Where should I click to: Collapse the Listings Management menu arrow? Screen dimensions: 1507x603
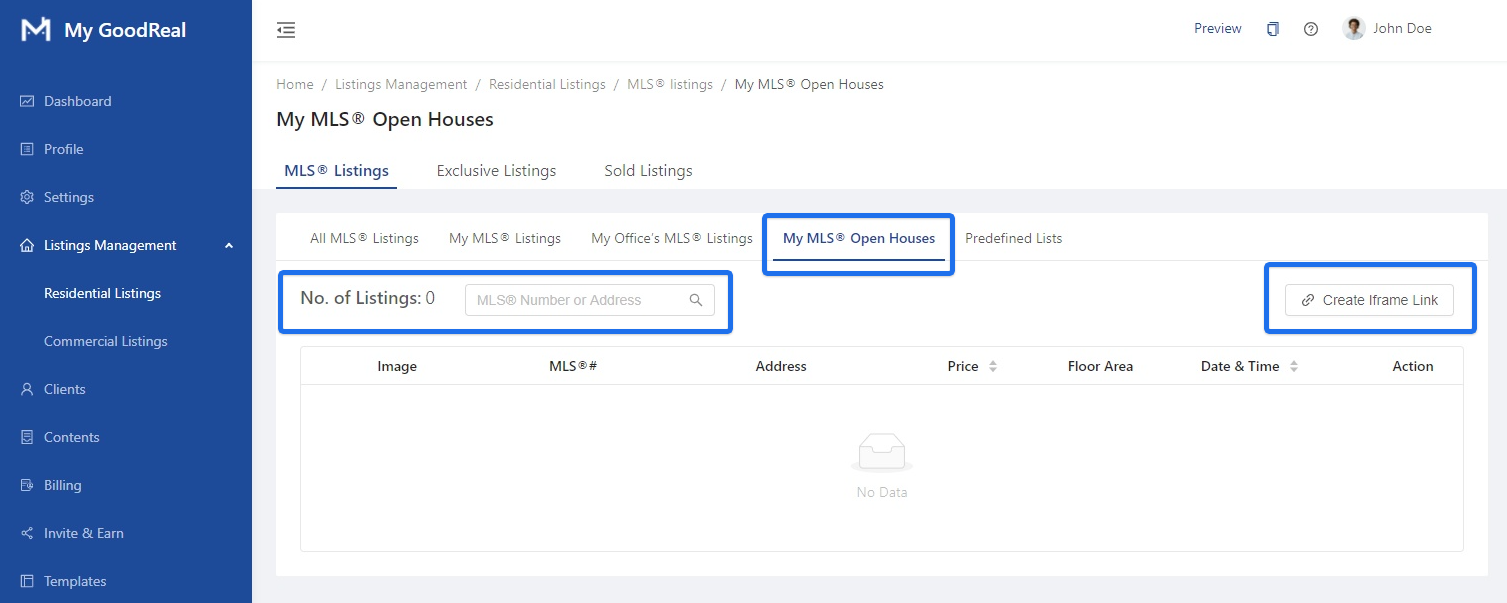[x=229, y=245]
